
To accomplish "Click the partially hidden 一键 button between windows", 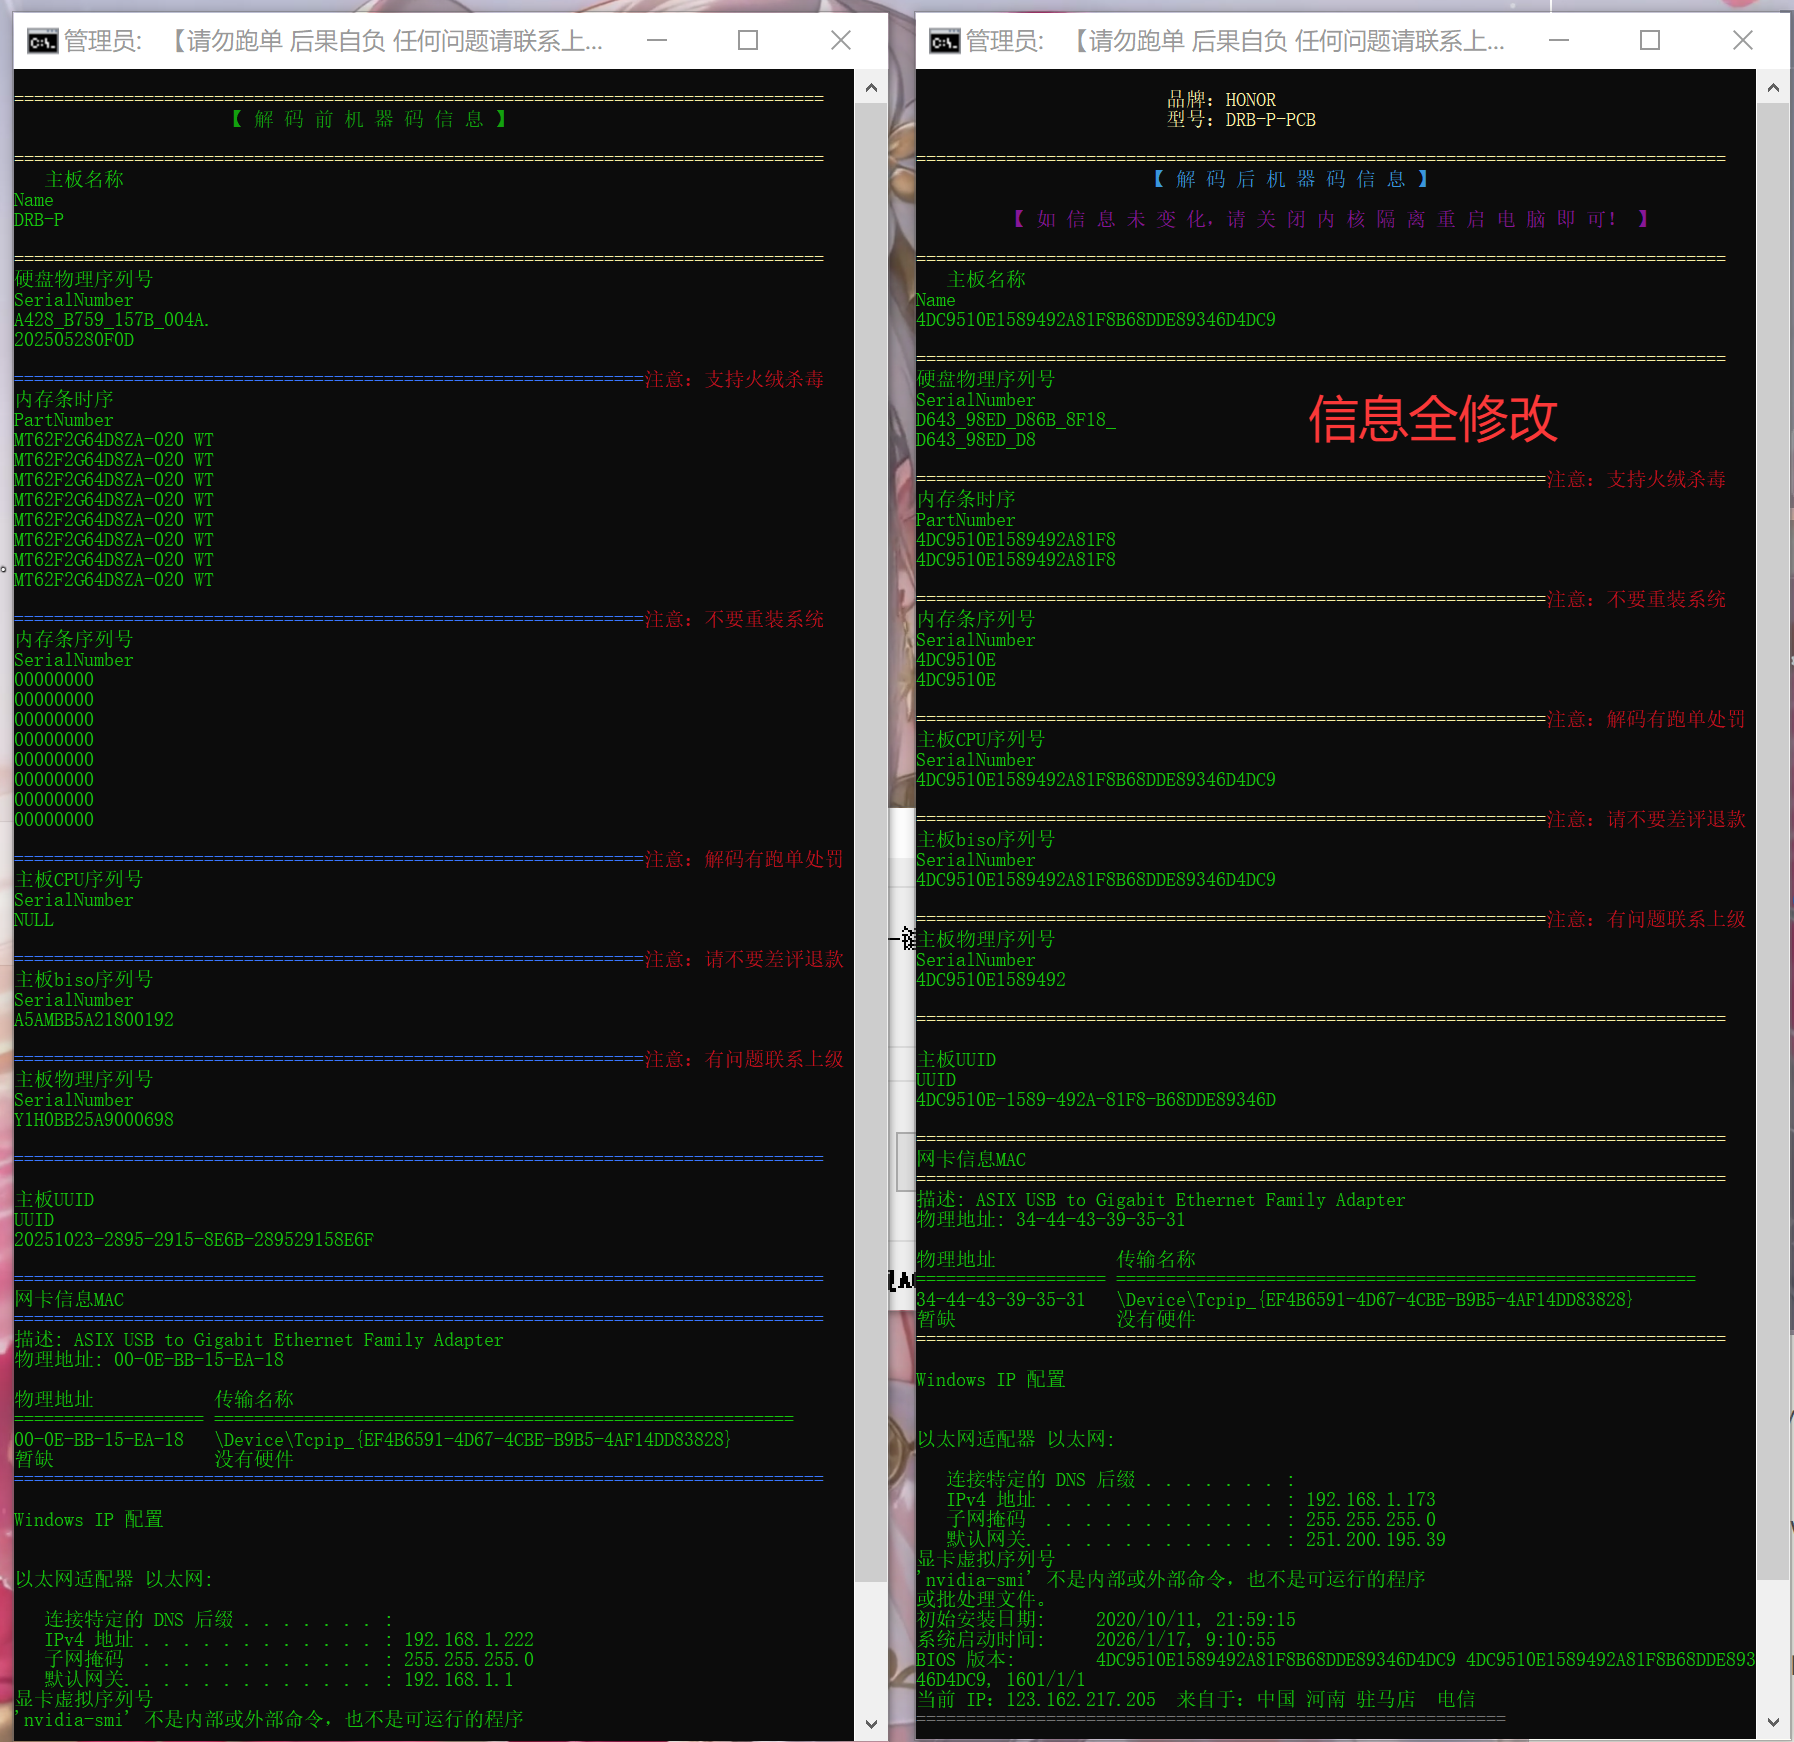I will pos(906,940).
